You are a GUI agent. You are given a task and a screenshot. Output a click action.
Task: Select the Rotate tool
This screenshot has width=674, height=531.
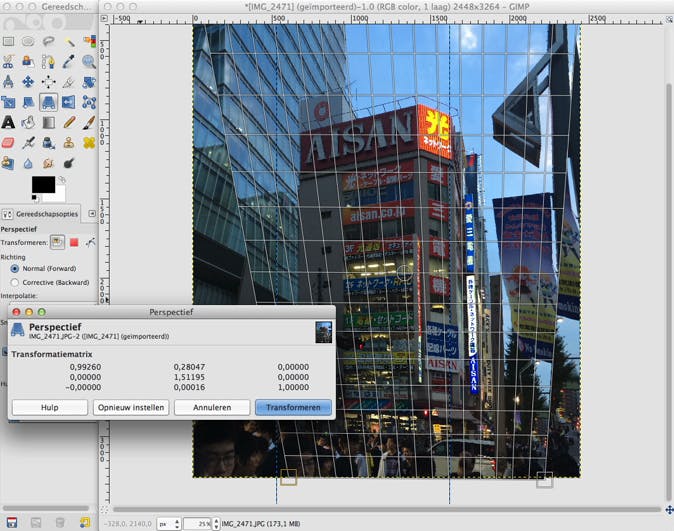[89, 82]
